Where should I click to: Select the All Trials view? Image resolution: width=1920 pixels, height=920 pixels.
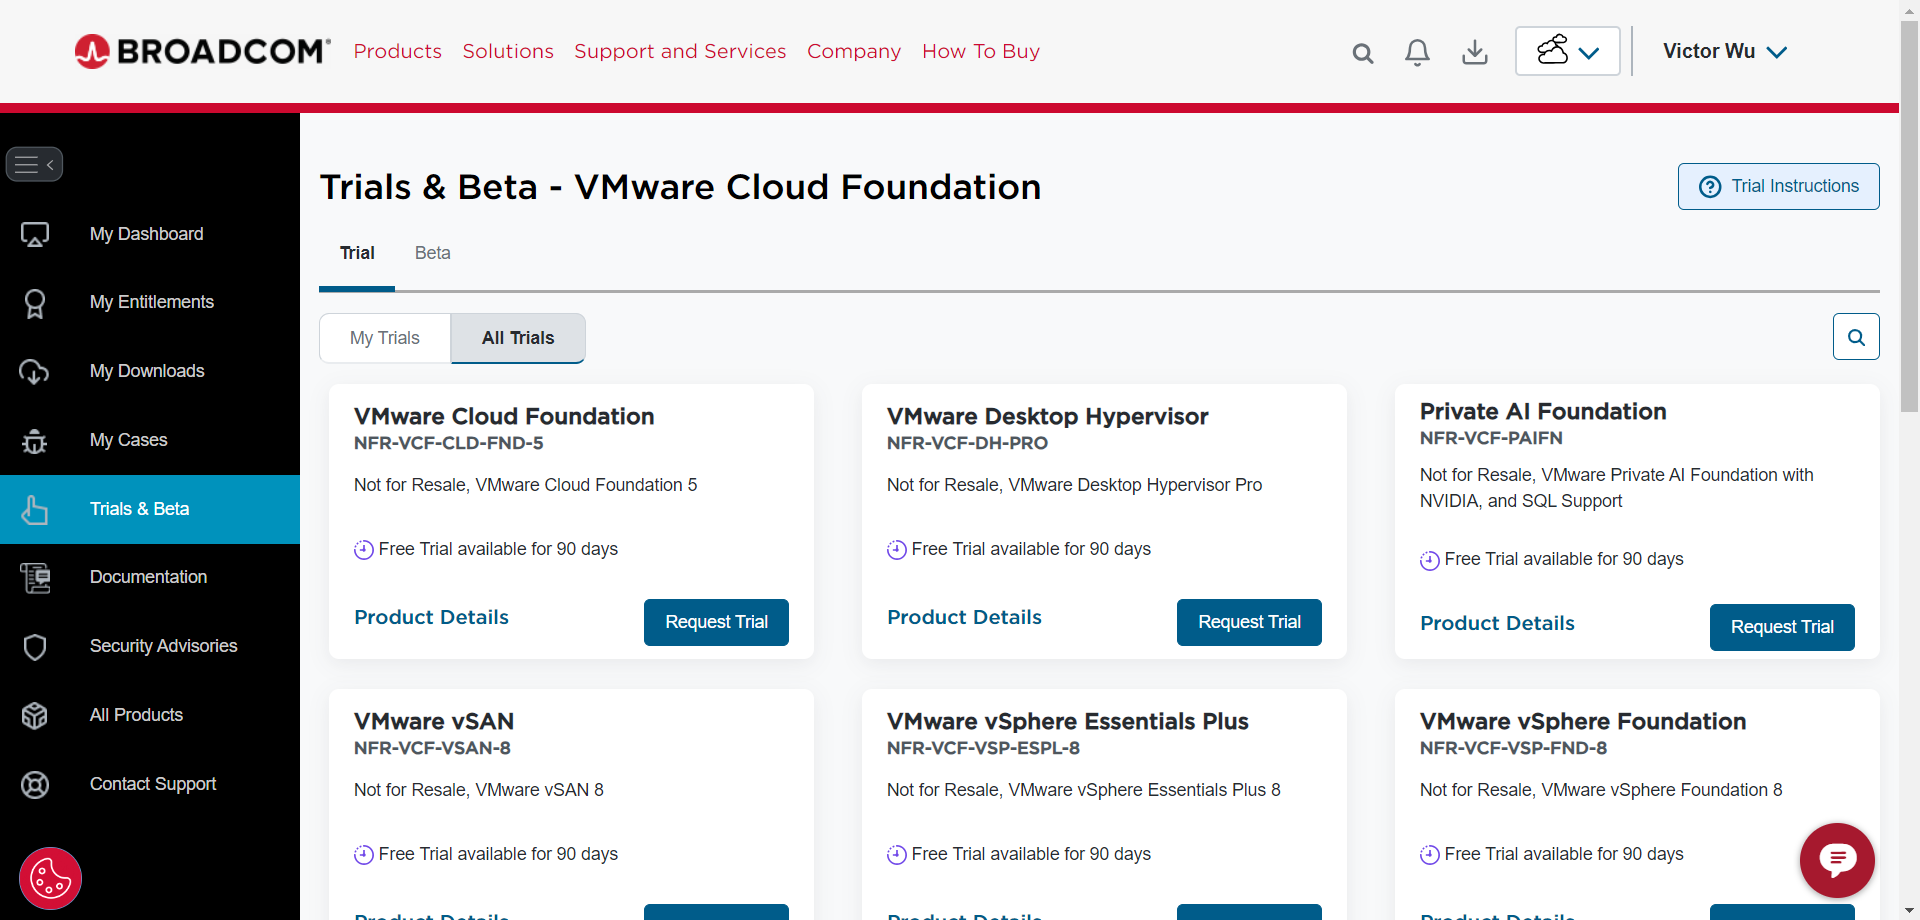click(x=518, y=338)
